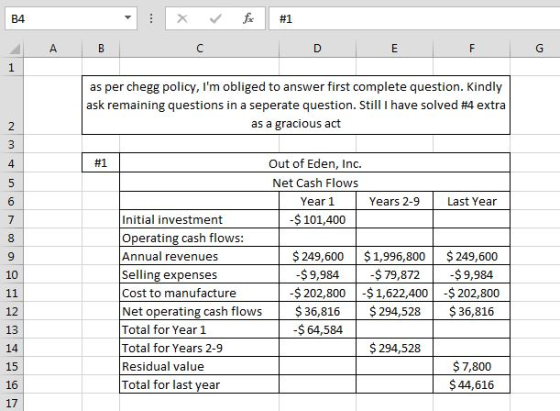Select column C header
The height and width of the screenshot is (411, 560).
click(199, 49)
